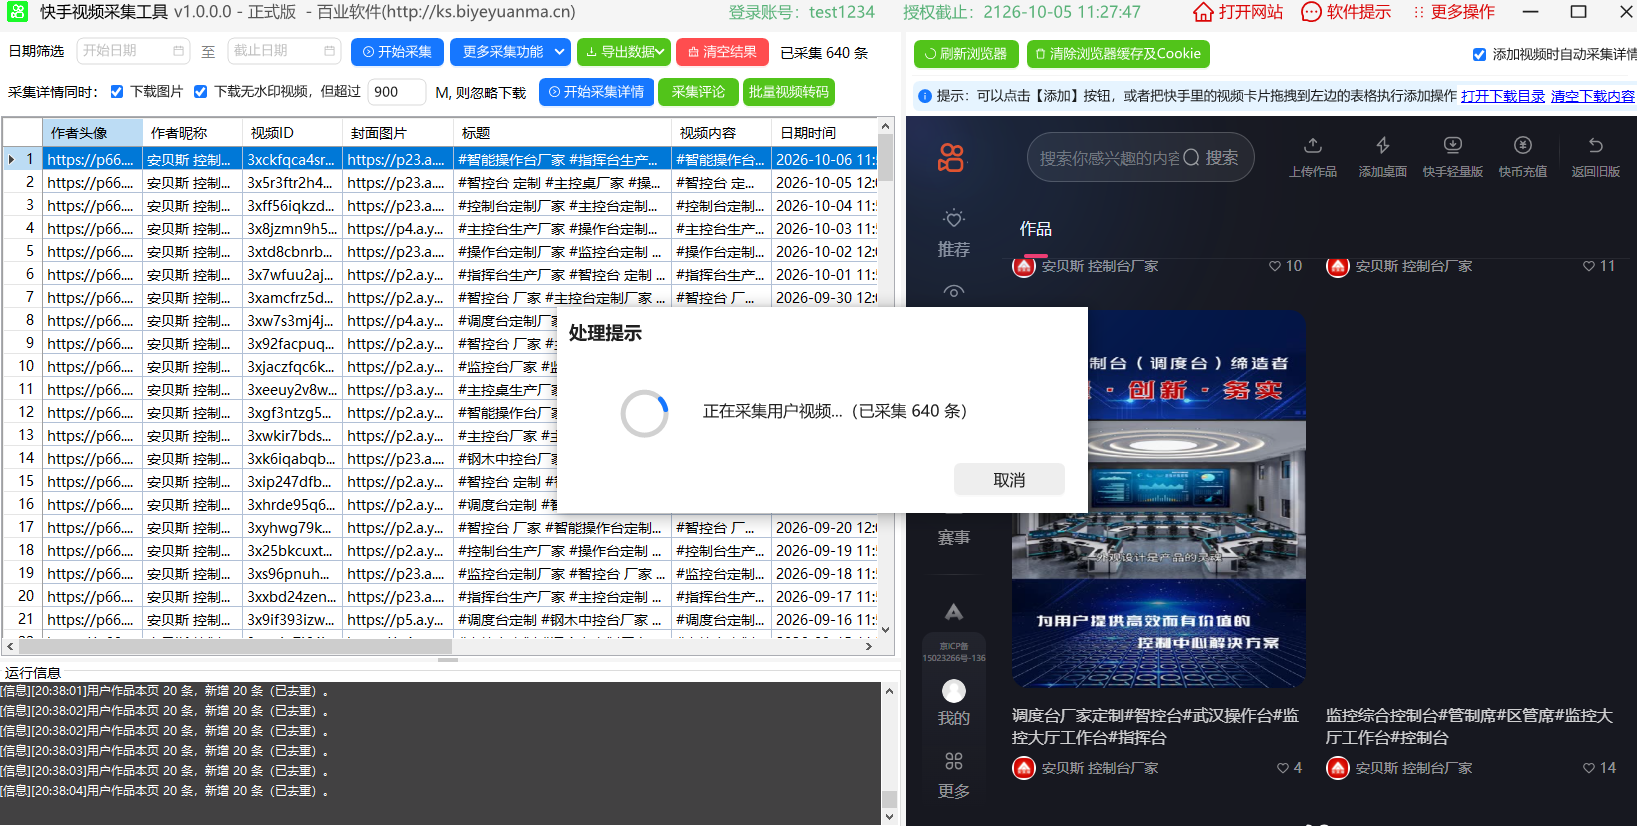Click the 作品 tab in browser
The width and height of the screenshot is (1637, 826).
point(1035,229)
